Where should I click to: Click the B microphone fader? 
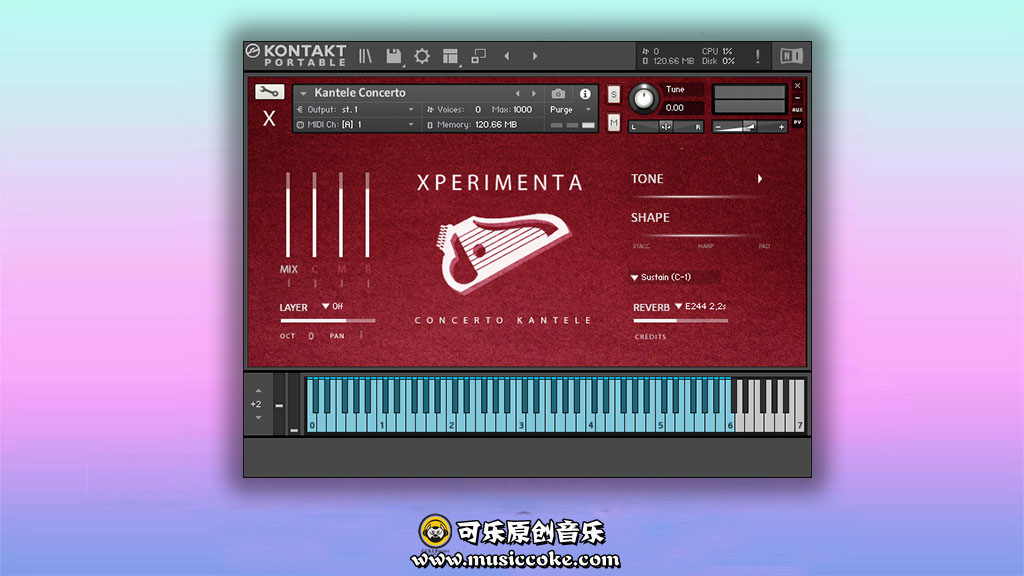click(x=368, y=215)
